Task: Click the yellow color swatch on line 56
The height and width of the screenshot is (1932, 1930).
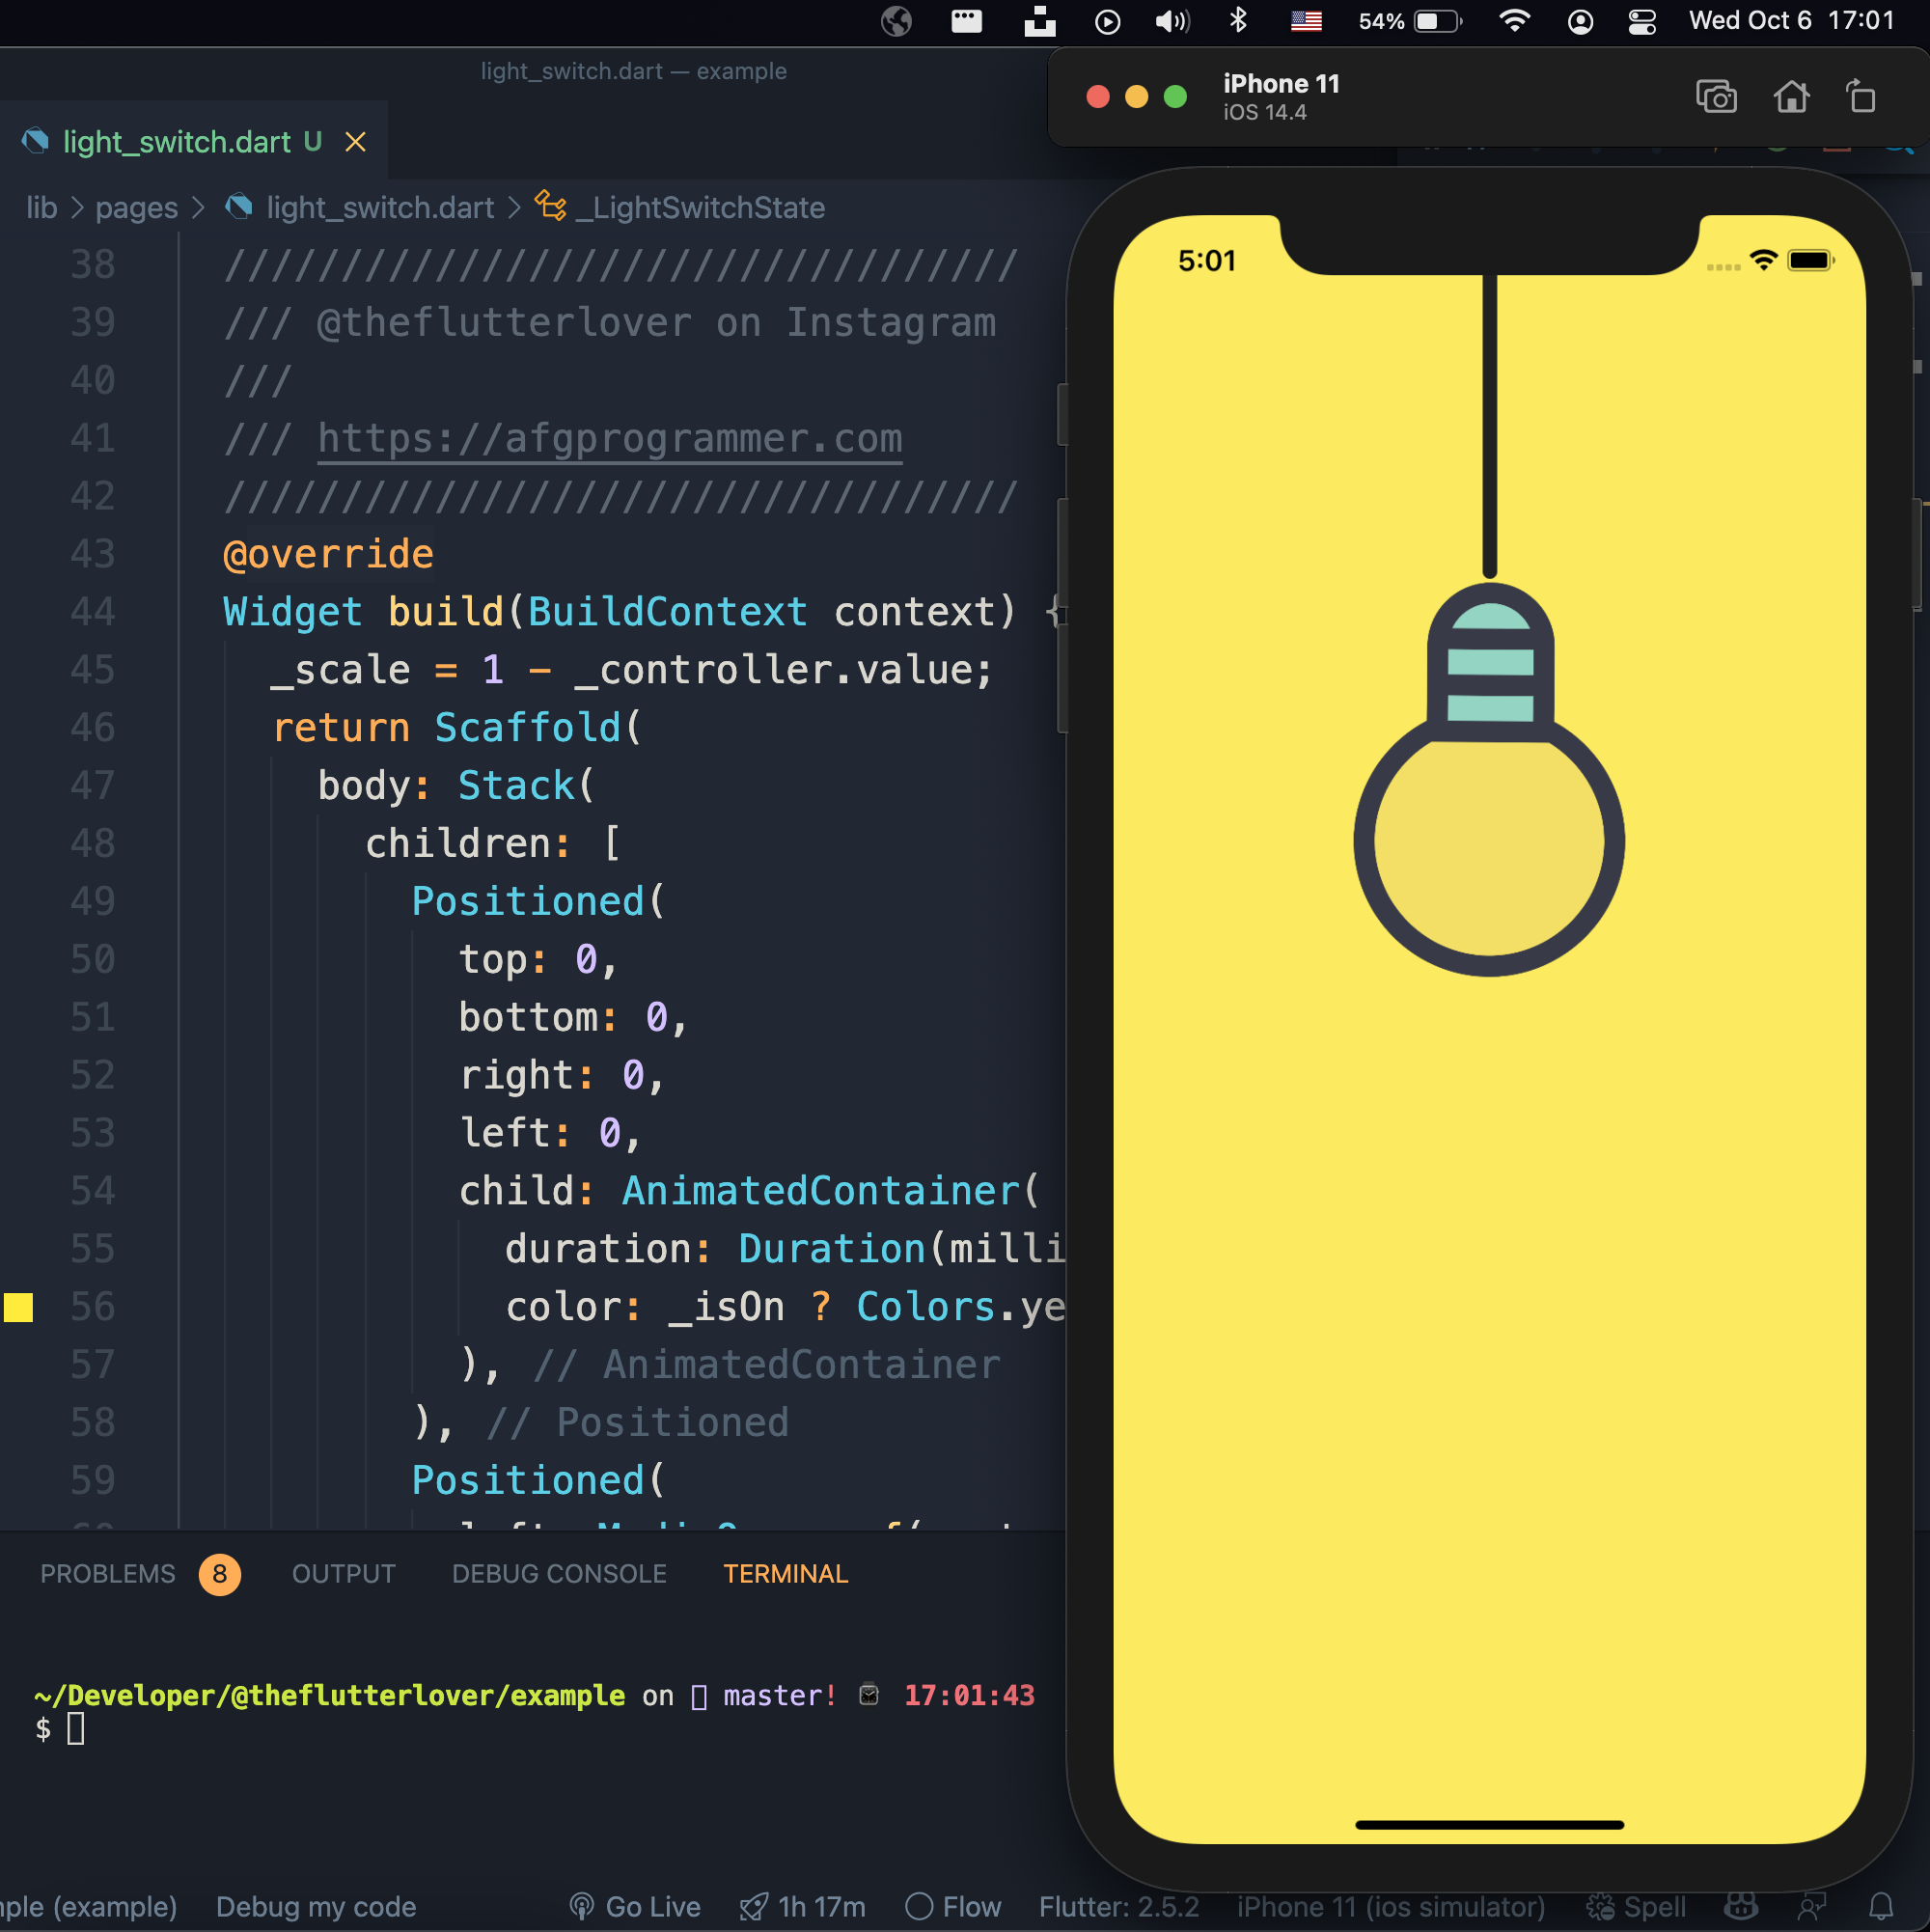Action: pyautogui.click(x=19, y=1307)
